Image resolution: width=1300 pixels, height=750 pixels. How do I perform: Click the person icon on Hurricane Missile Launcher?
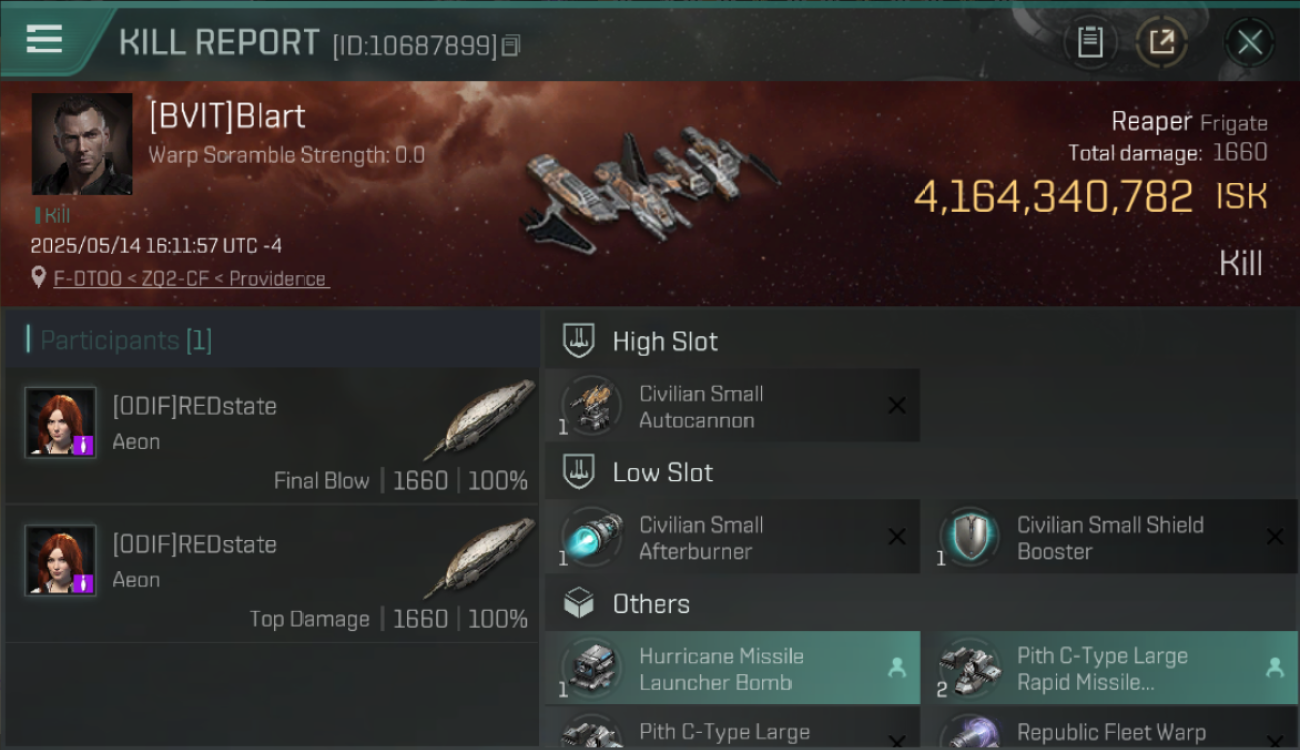[896, 668]
